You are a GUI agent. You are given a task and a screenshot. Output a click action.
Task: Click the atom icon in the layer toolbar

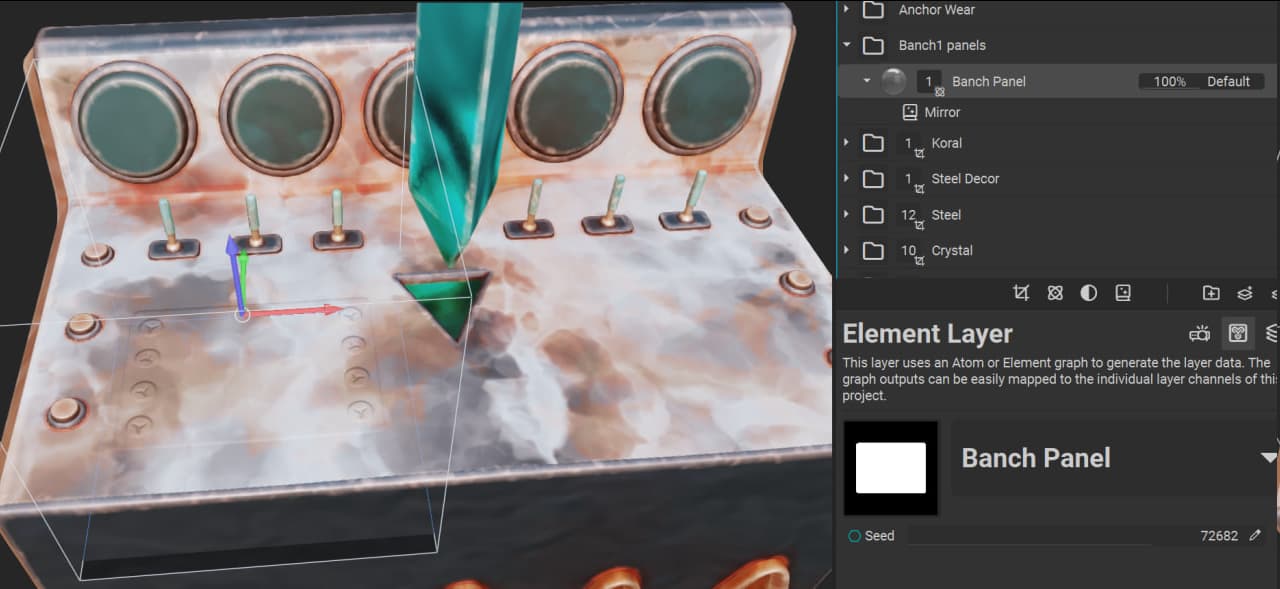click(1055, 293)
